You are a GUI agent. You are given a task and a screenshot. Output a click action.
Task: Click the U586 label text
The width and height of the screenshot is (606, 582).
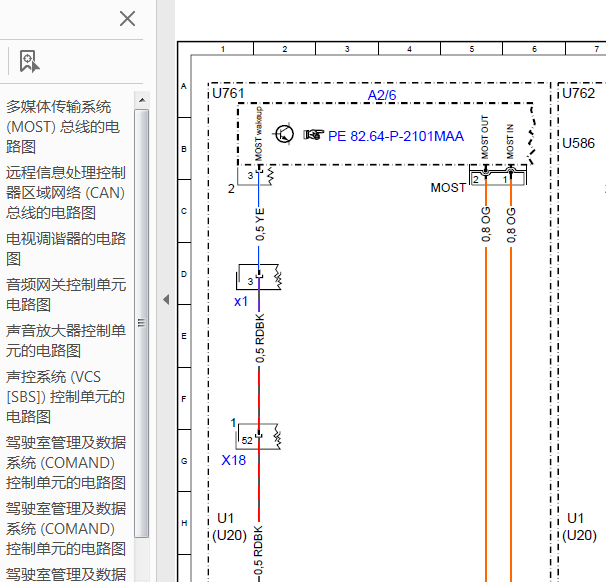tap(578, 143)
